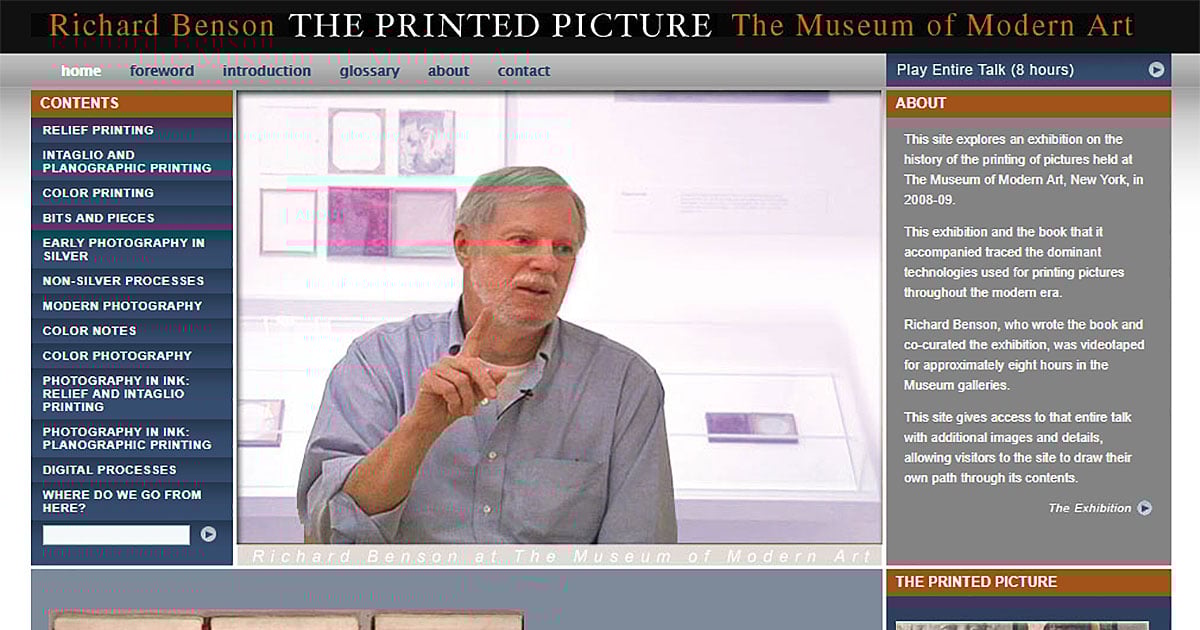1200x630 pixels.
Task: Open the foreword page
Action: click(x=162, y=71)
